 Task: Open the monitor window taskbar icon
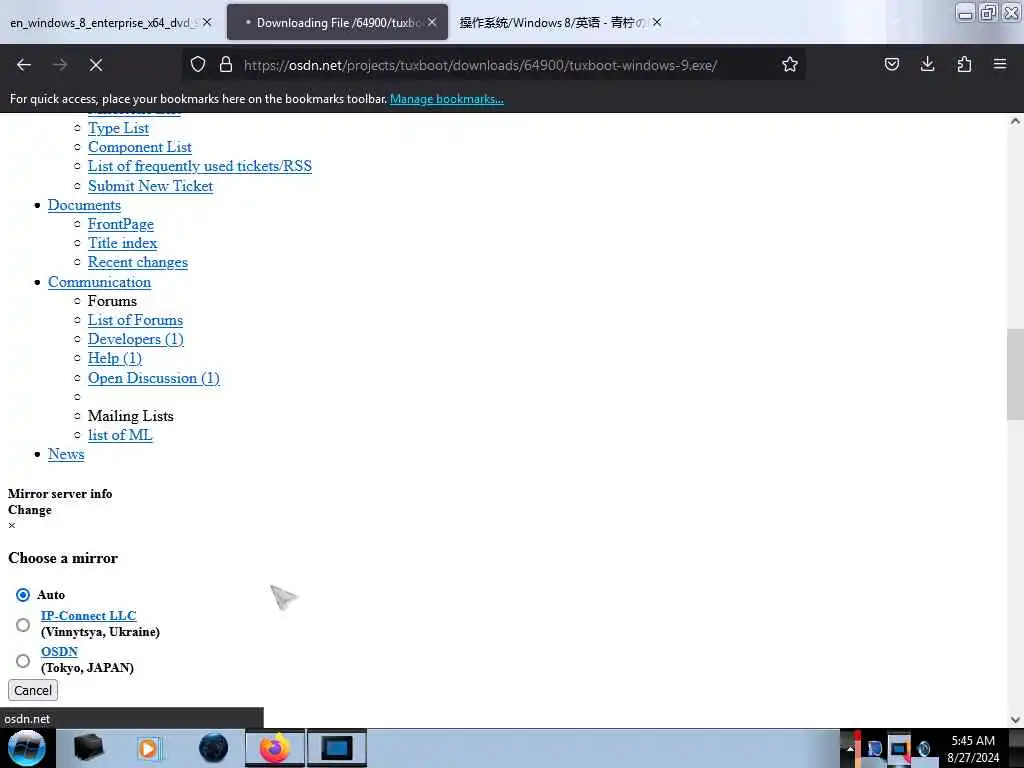pyautogui.click(x=337, y=748)
